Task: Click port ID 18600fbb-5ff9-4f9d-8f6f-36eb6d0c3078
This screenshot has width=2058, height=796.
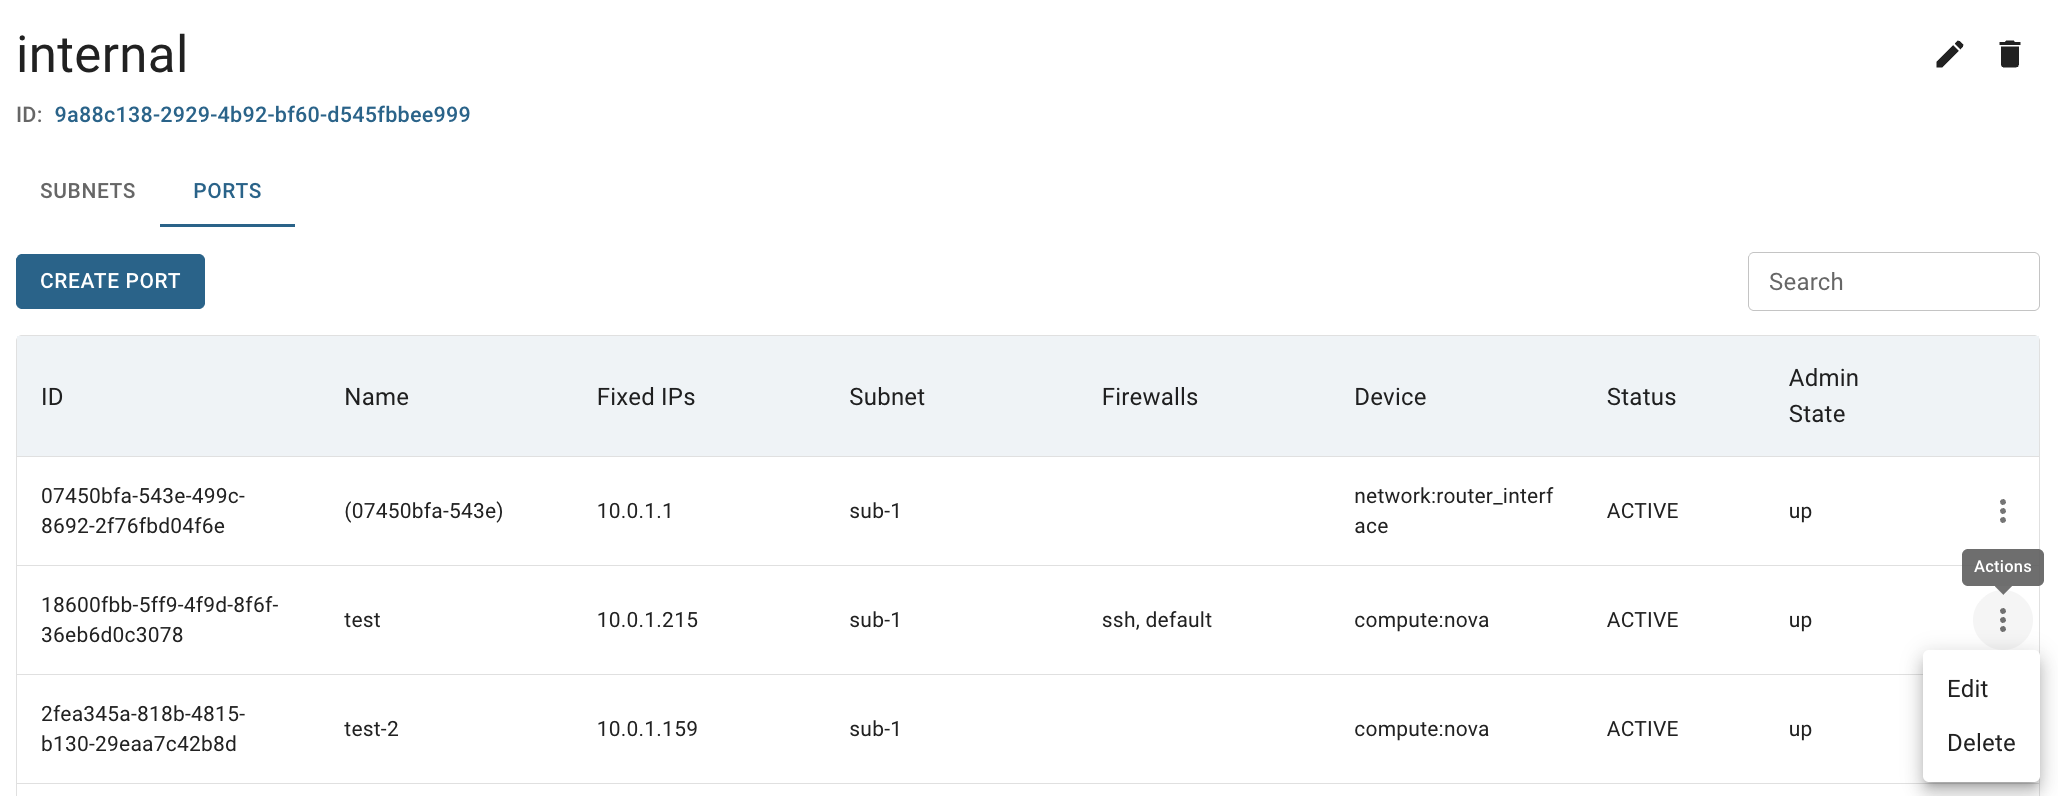Action: point(159,620)
